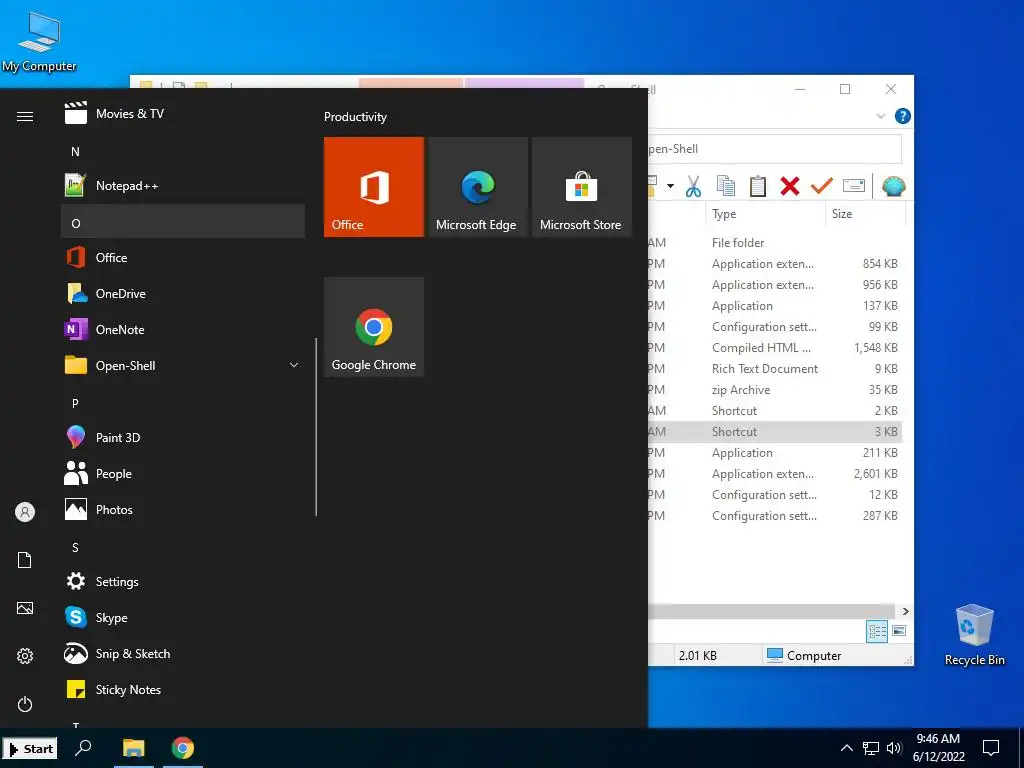Image resolution: width=1024 pixels, height=768 pixels.
Task: Launch Notepad++ from app list
Action: (183, 186)
